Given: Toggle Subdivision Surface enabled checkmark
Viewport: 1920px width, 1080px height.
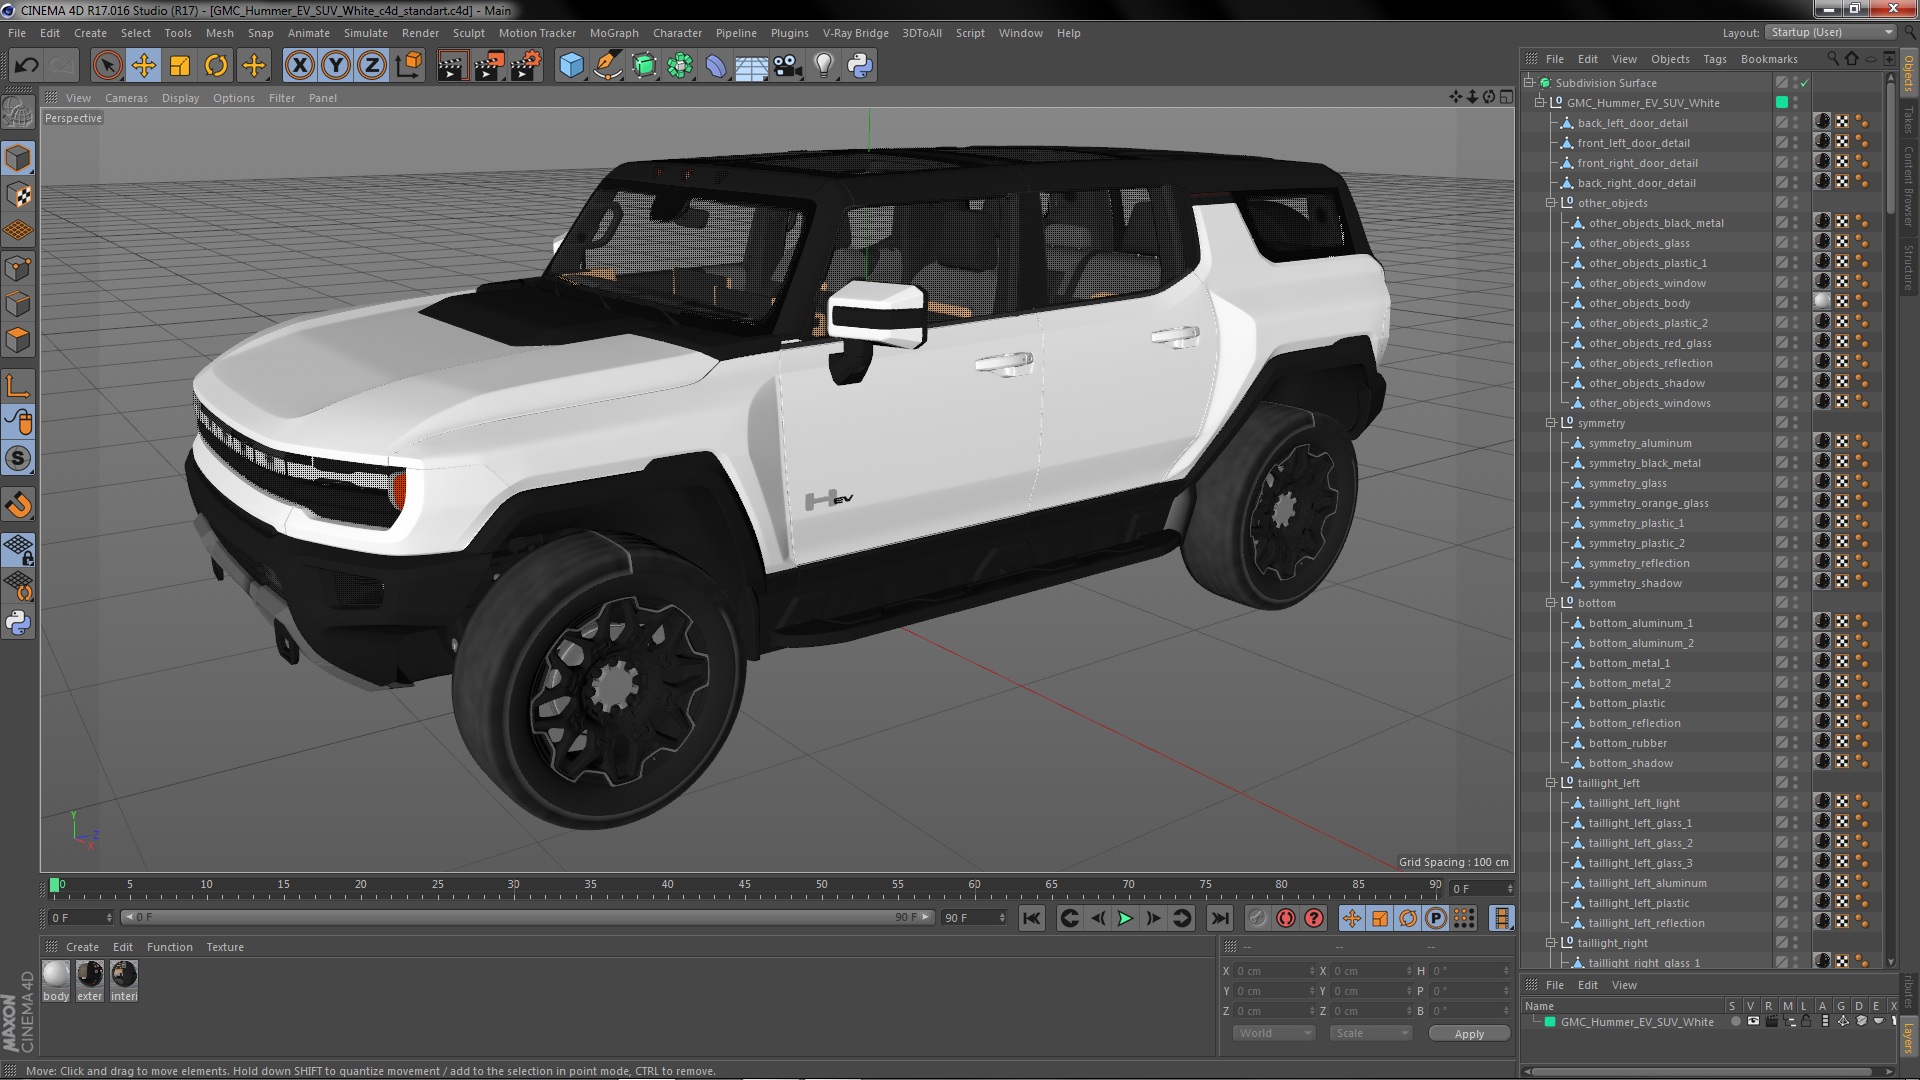Looking at the screenshot, I should (1804, 83).
